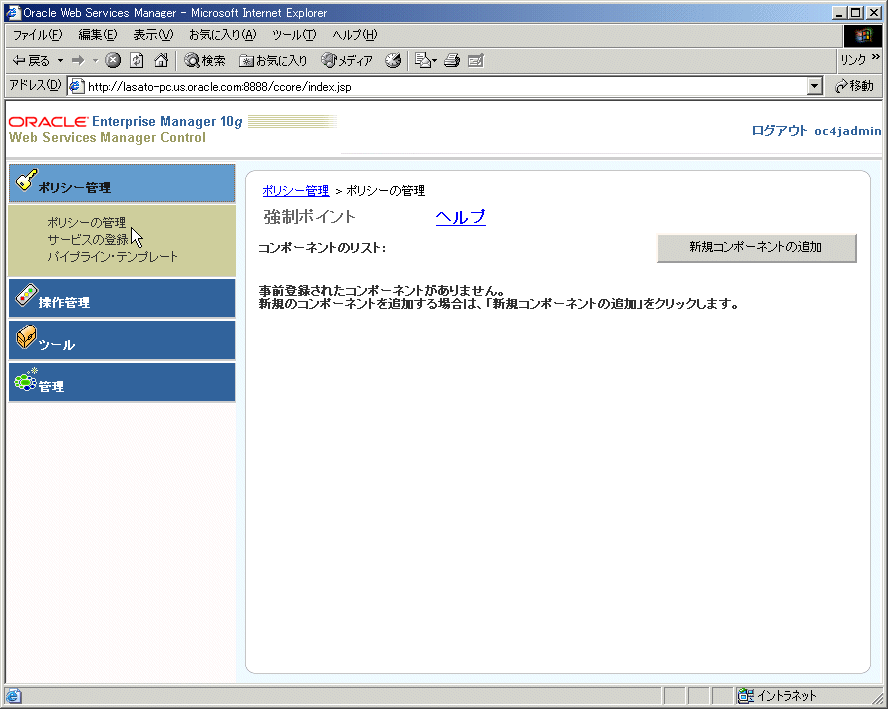The width and height of the screenshot is (888, 709).
Task: Click the Windows flag logo icon
Action: (863, 36)
